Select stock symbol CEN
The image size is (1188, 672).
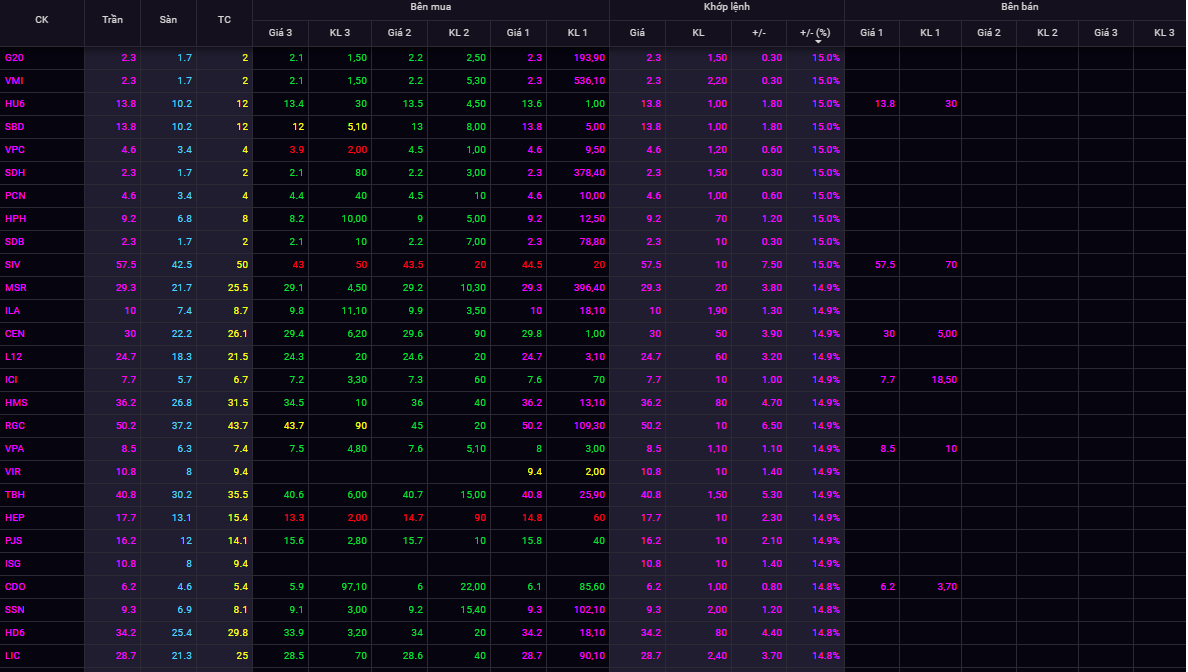[x=14, y=334]
